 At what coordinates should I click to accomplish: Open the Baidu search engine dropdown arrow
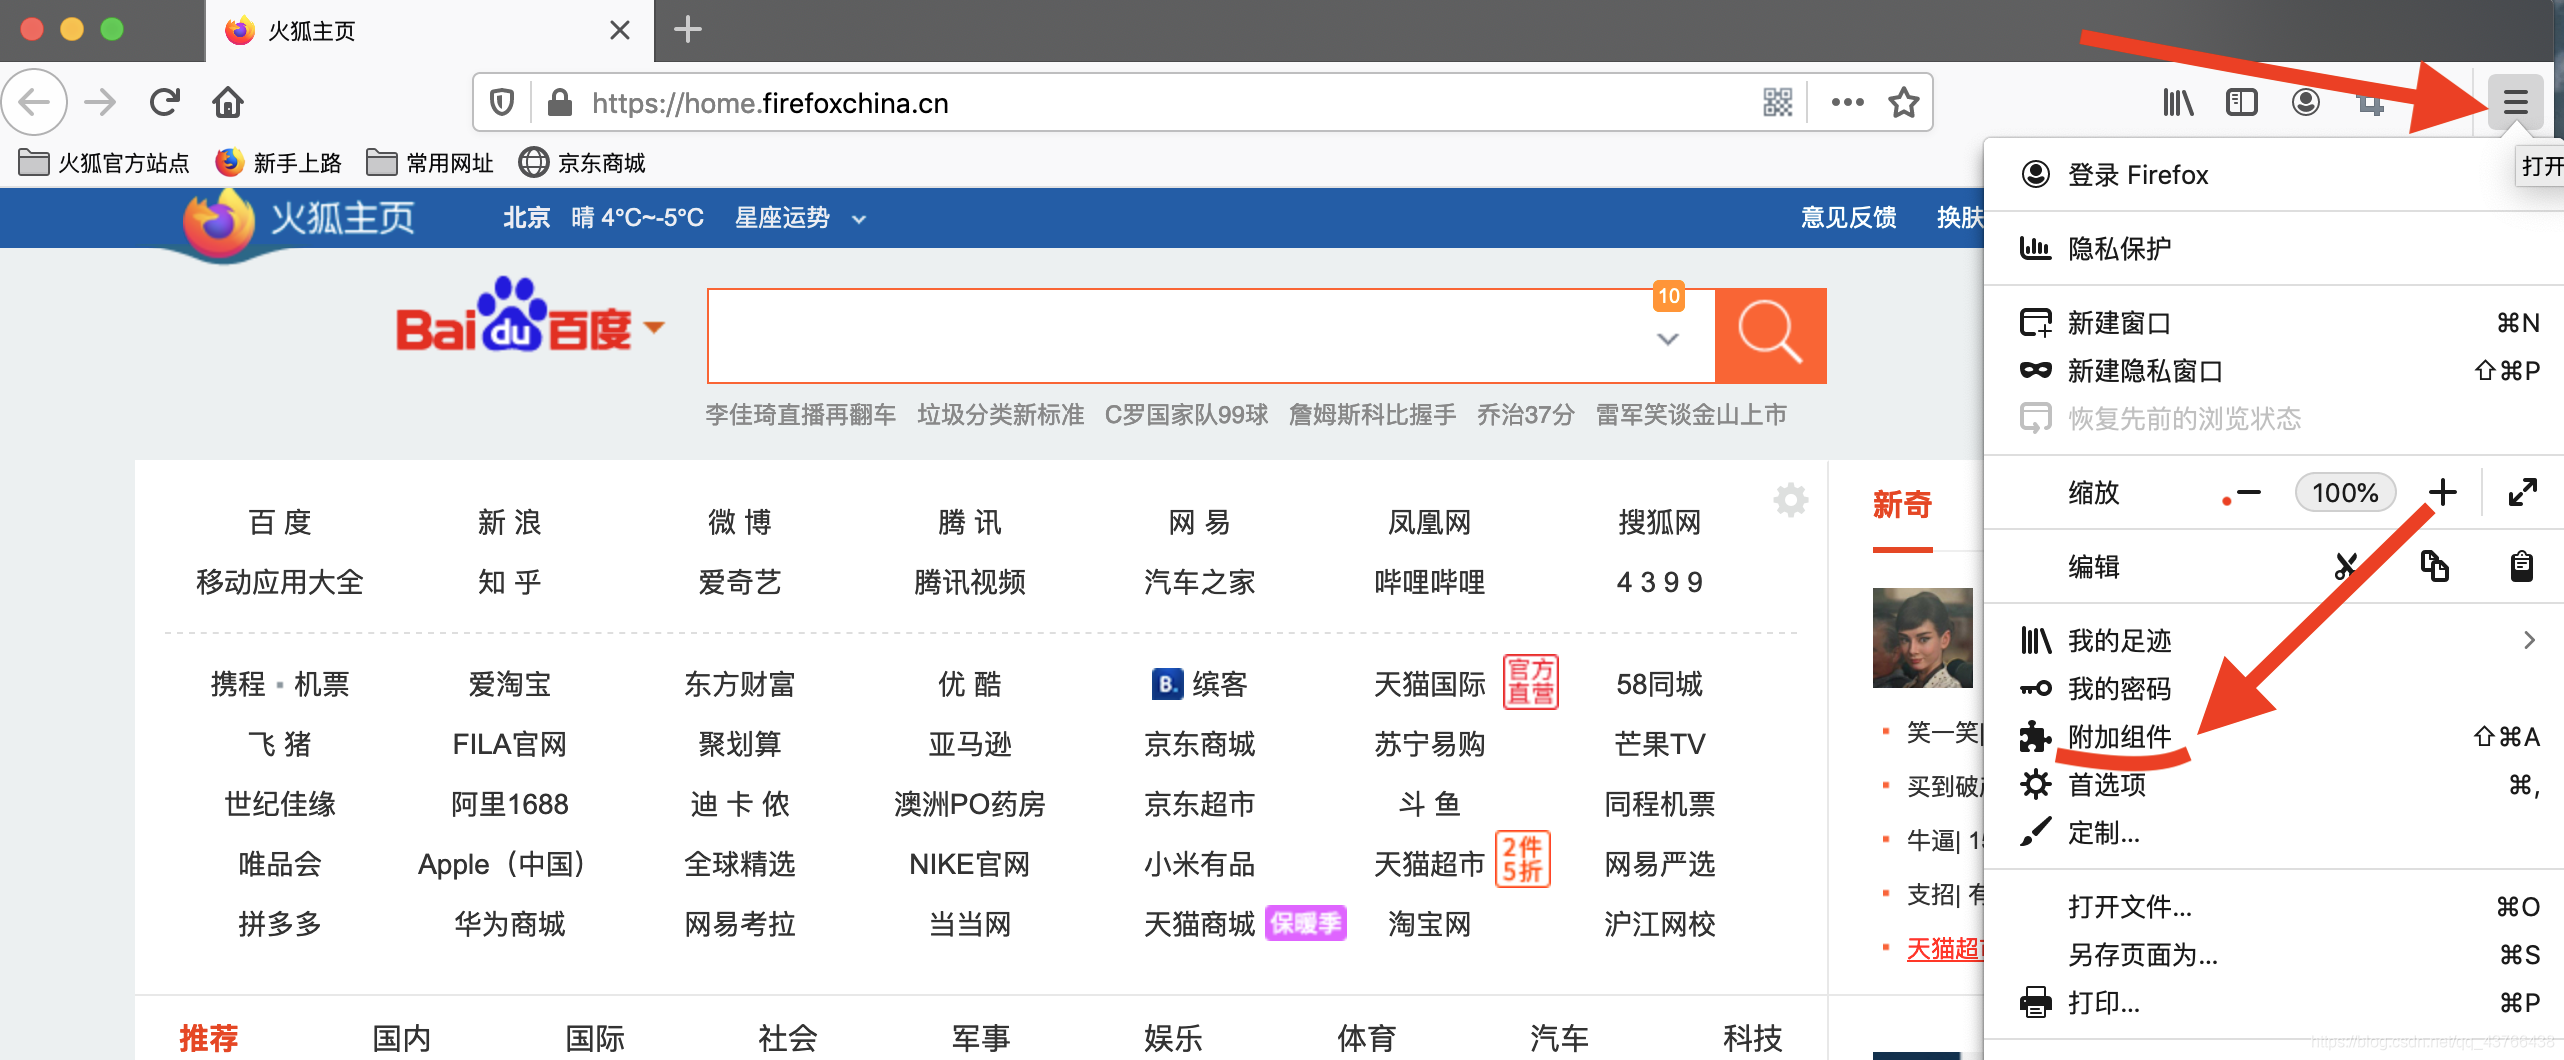coord(654,327)
